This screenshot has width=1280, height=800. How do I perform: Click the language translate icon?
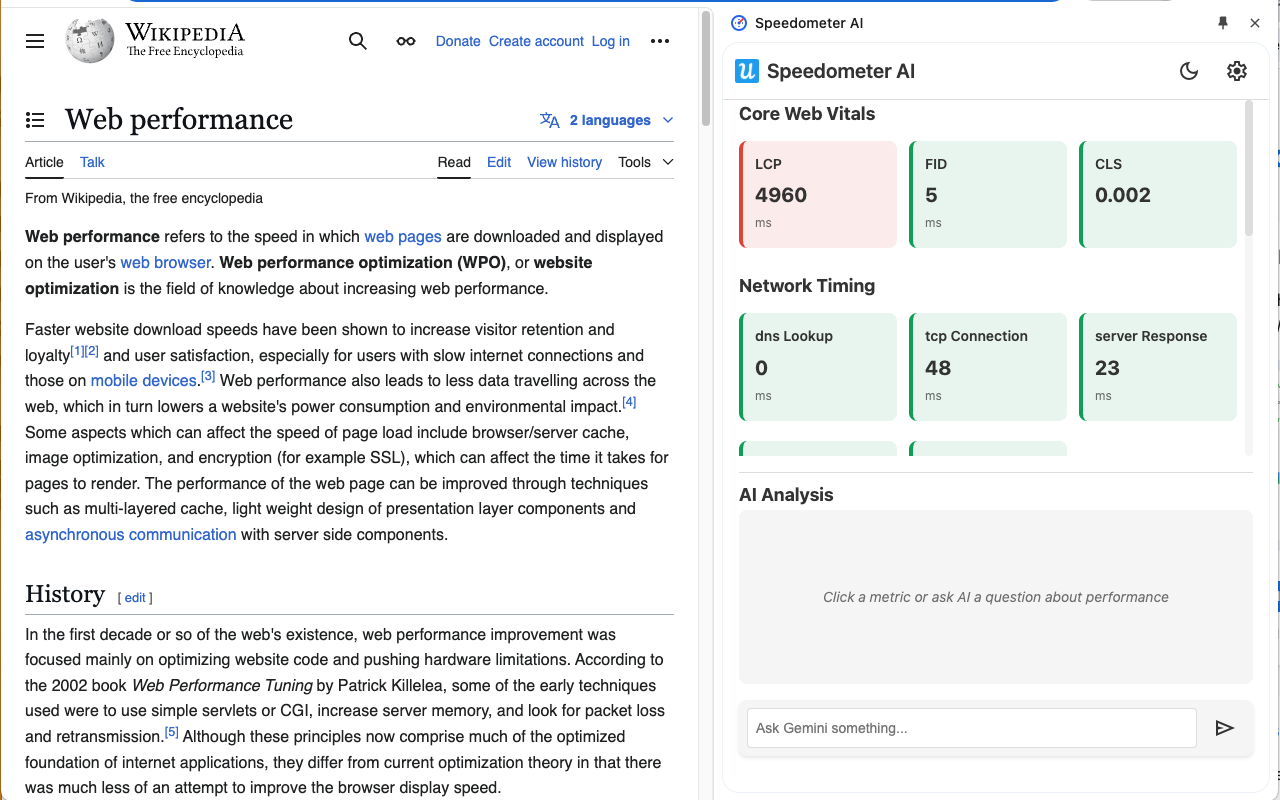[550, 120]
